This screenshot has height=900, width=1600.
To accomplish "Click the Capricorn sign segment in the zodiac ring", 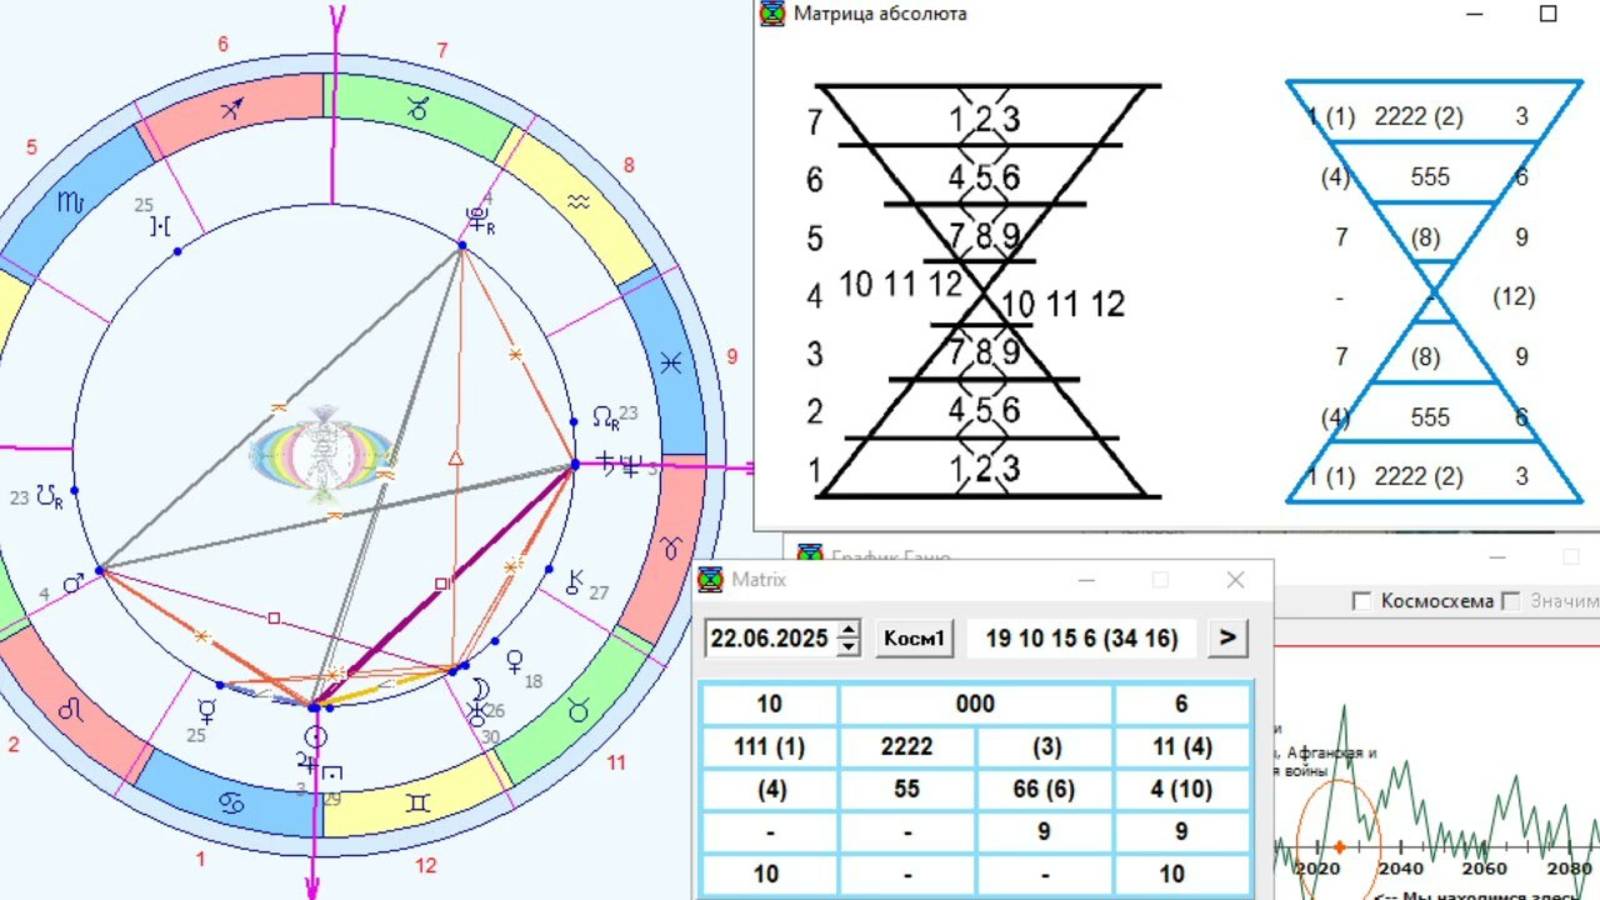I will (x=418, y=109).
